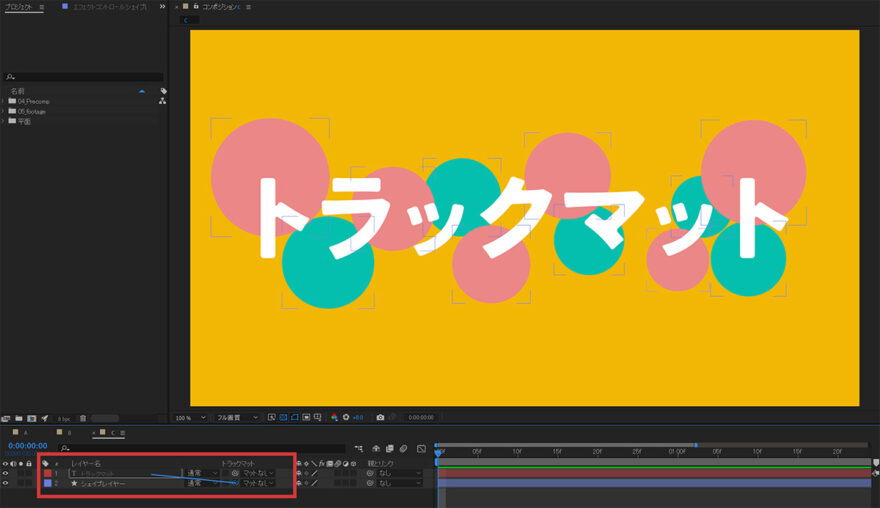Open blend mode 通常 dropdown for layer 1
The width and height of the screenshot is (880, 508).
point(201,473)
